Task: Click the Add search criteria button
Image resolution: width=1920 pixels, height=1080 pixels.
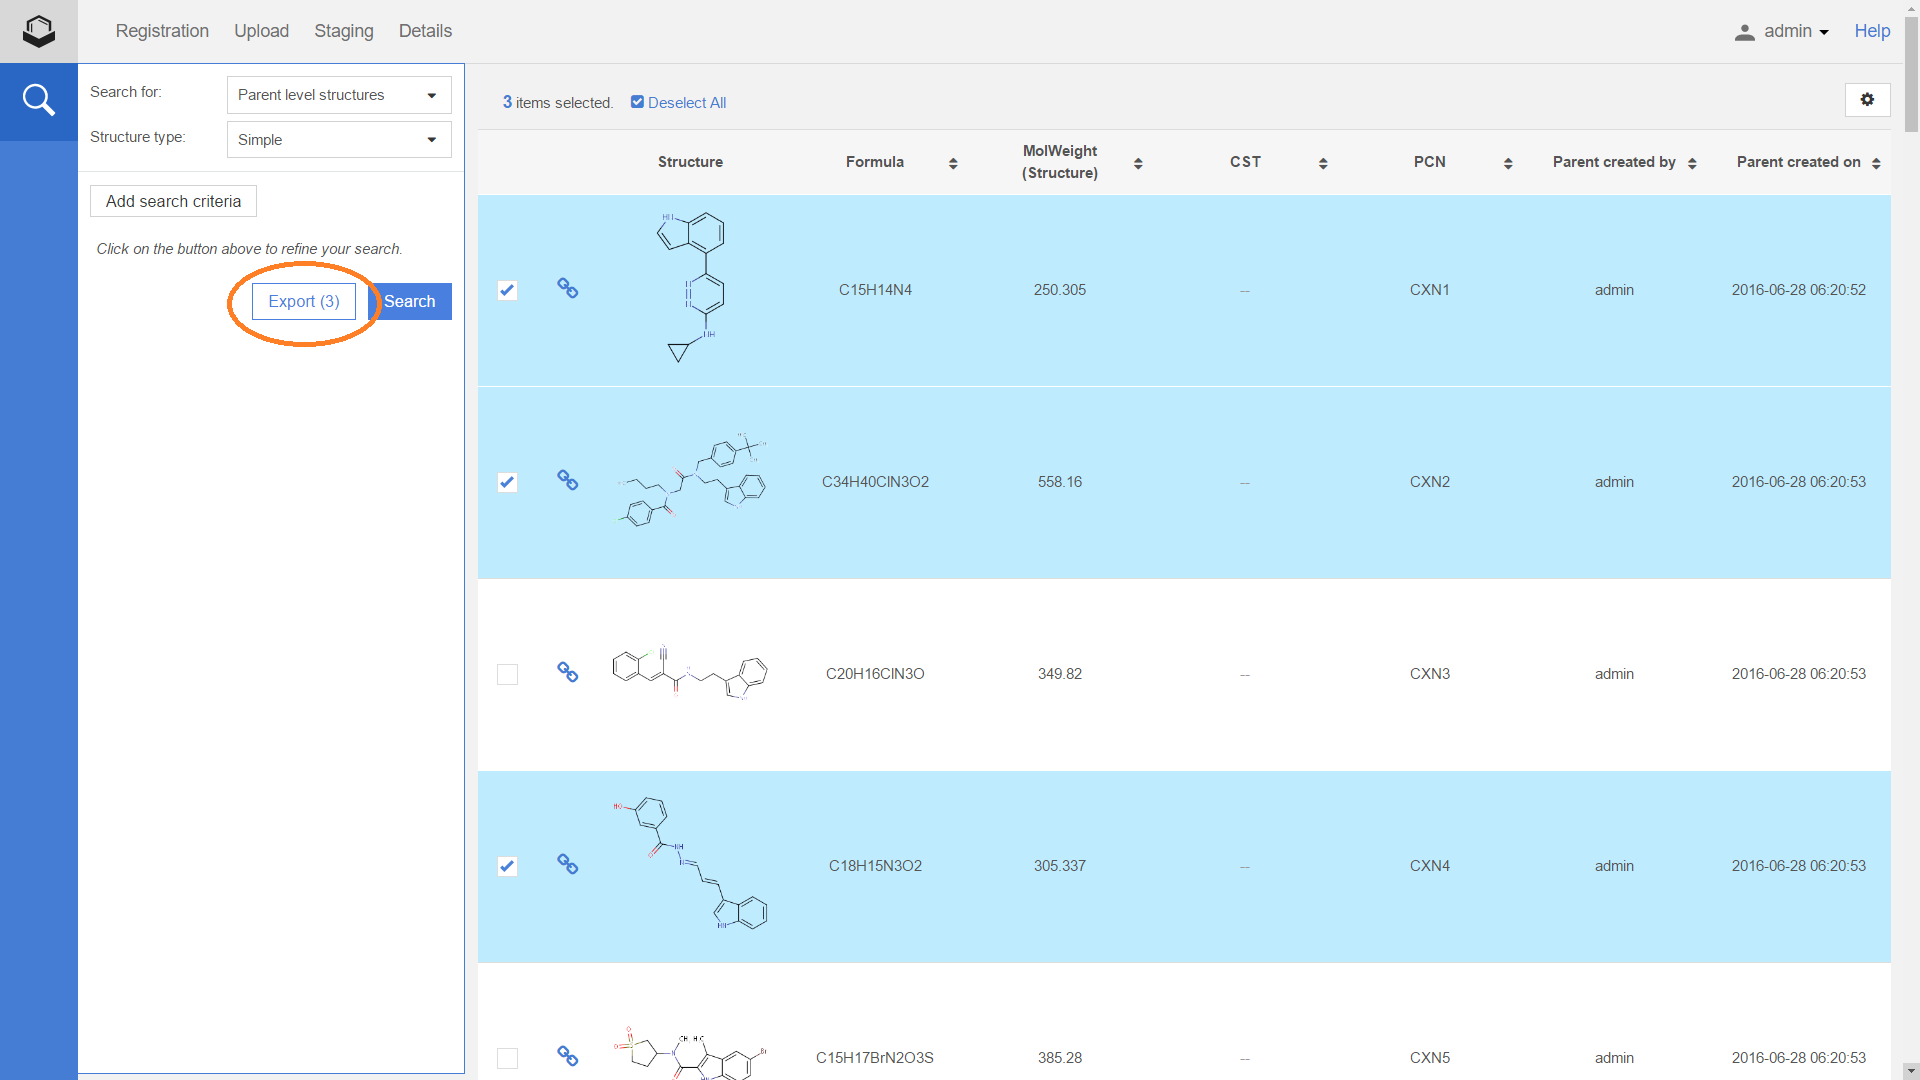Action: (x=173, y=201)
